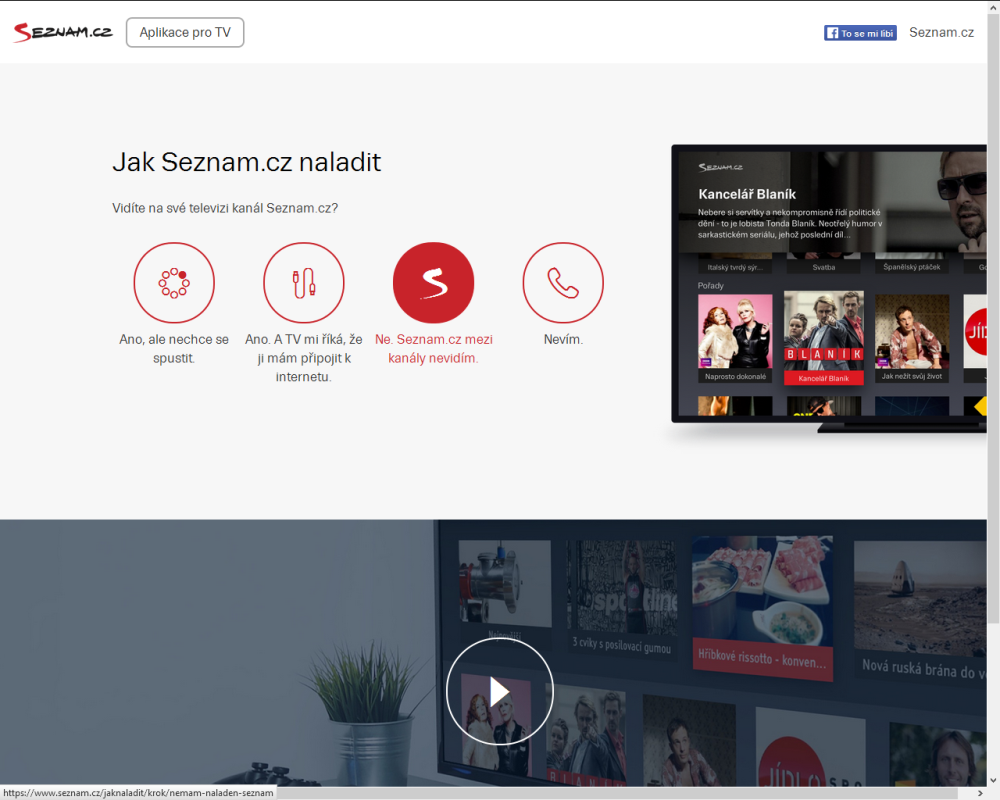This screenshot has height=800, width=1000.
Task: Click the Seznam.cz logo in header
Action: [x=62, y=32]
